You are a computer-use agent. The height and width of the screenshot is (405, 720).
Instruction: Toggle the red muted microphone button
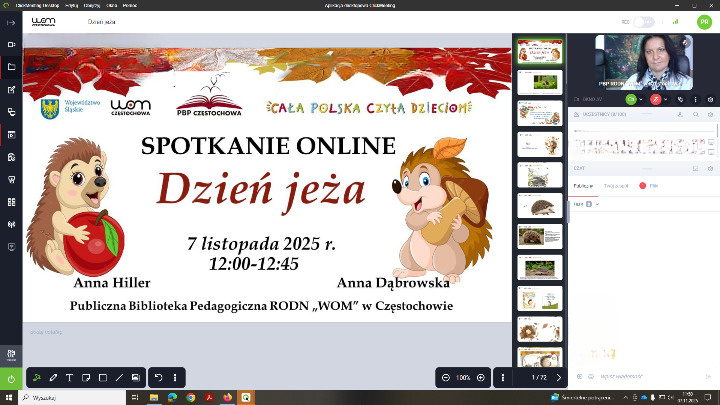pyautogui.click(x=656, y=99)
